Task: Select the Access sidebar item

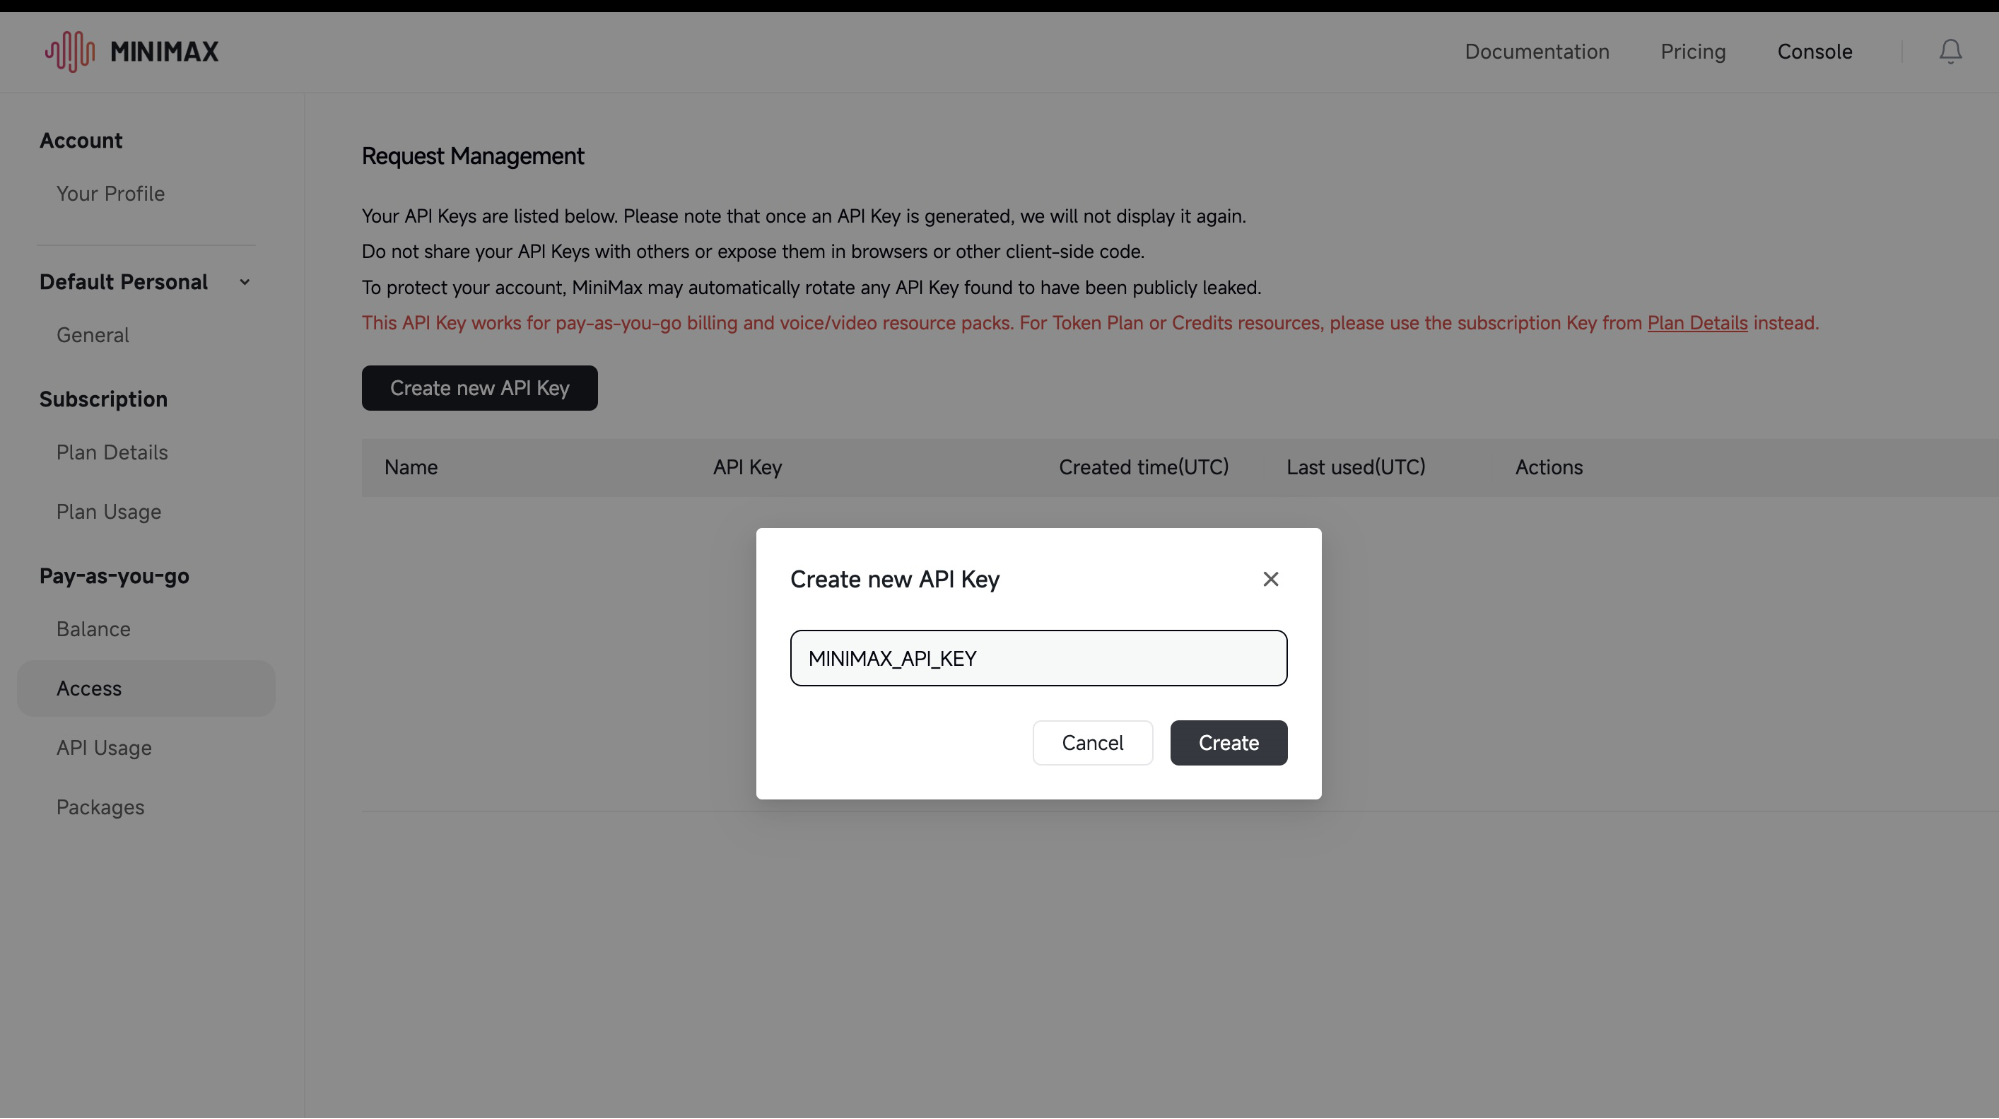Action: tap(146, 688)
